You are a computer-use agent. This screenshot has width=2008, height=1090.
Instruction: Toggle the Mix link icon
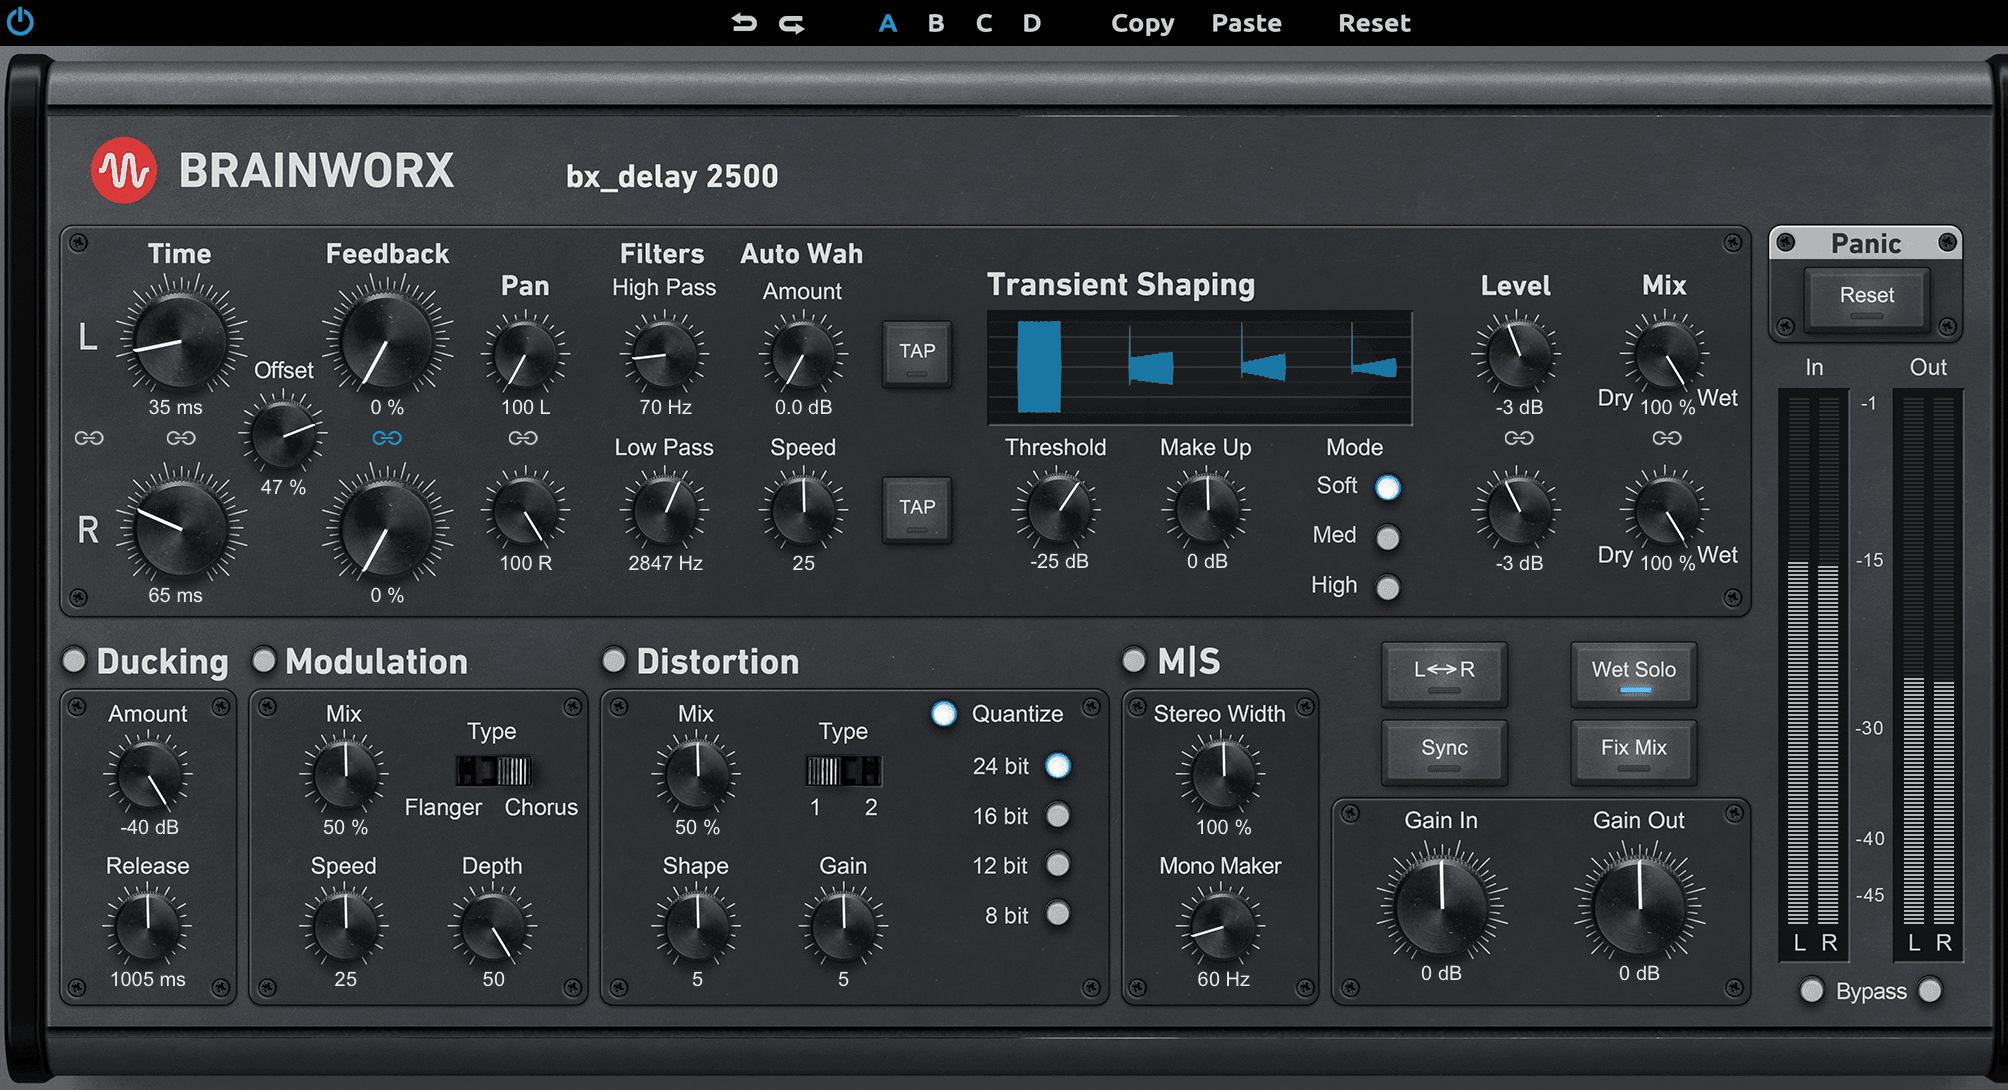[x=1667, y=438]
